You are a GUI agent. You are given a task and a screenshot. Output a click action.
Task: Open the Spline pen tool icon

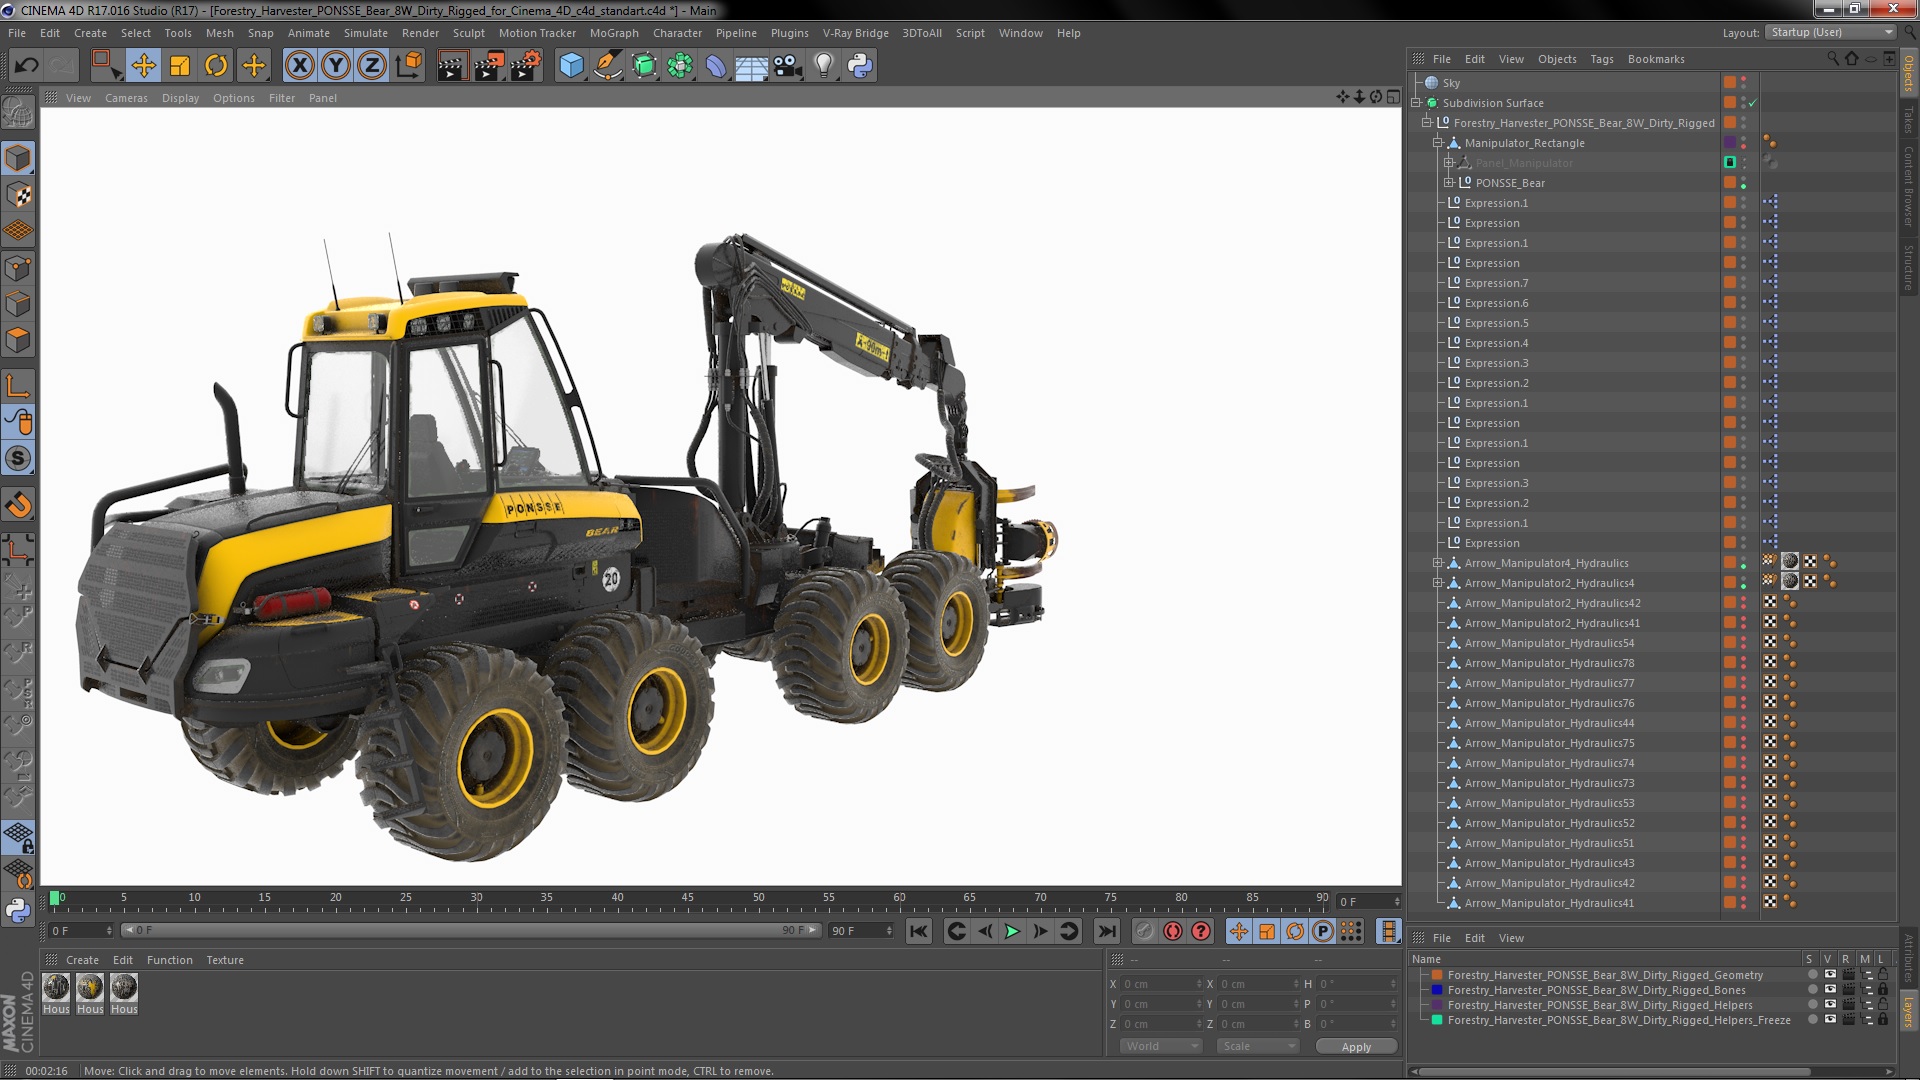point(607,66)
